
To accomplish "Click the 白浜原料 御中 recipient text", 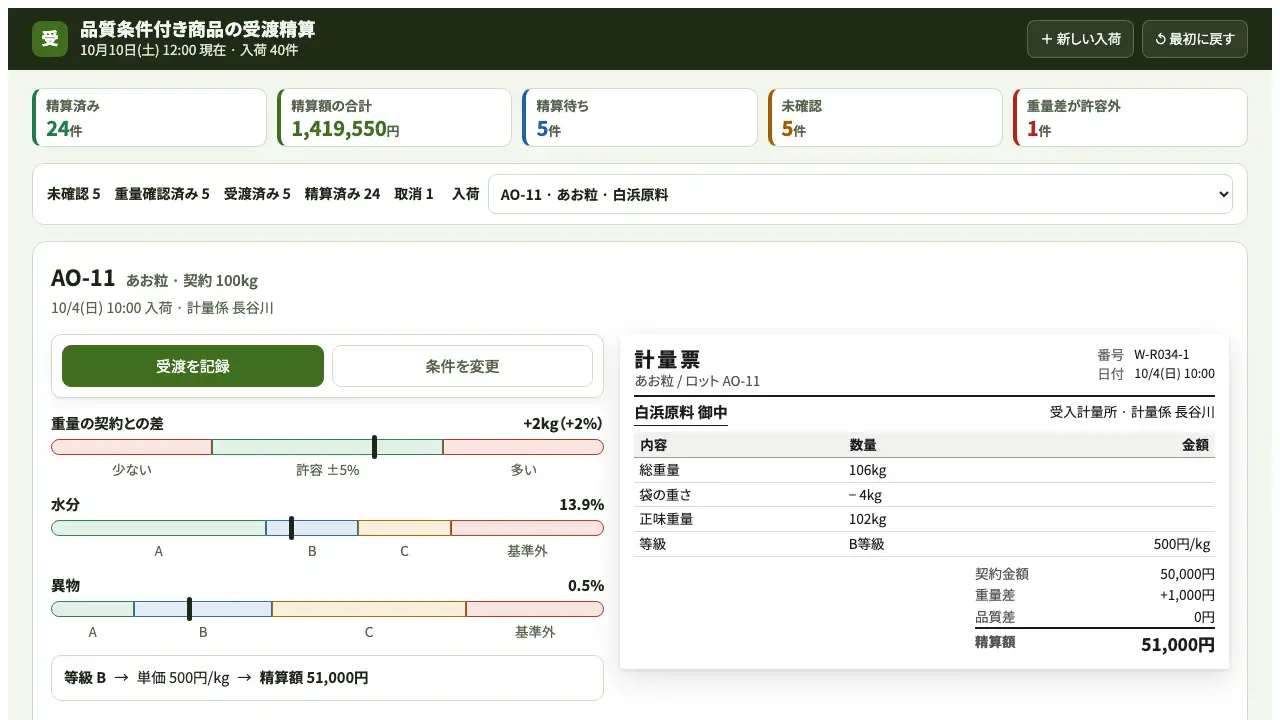I will tap(681, 412).
